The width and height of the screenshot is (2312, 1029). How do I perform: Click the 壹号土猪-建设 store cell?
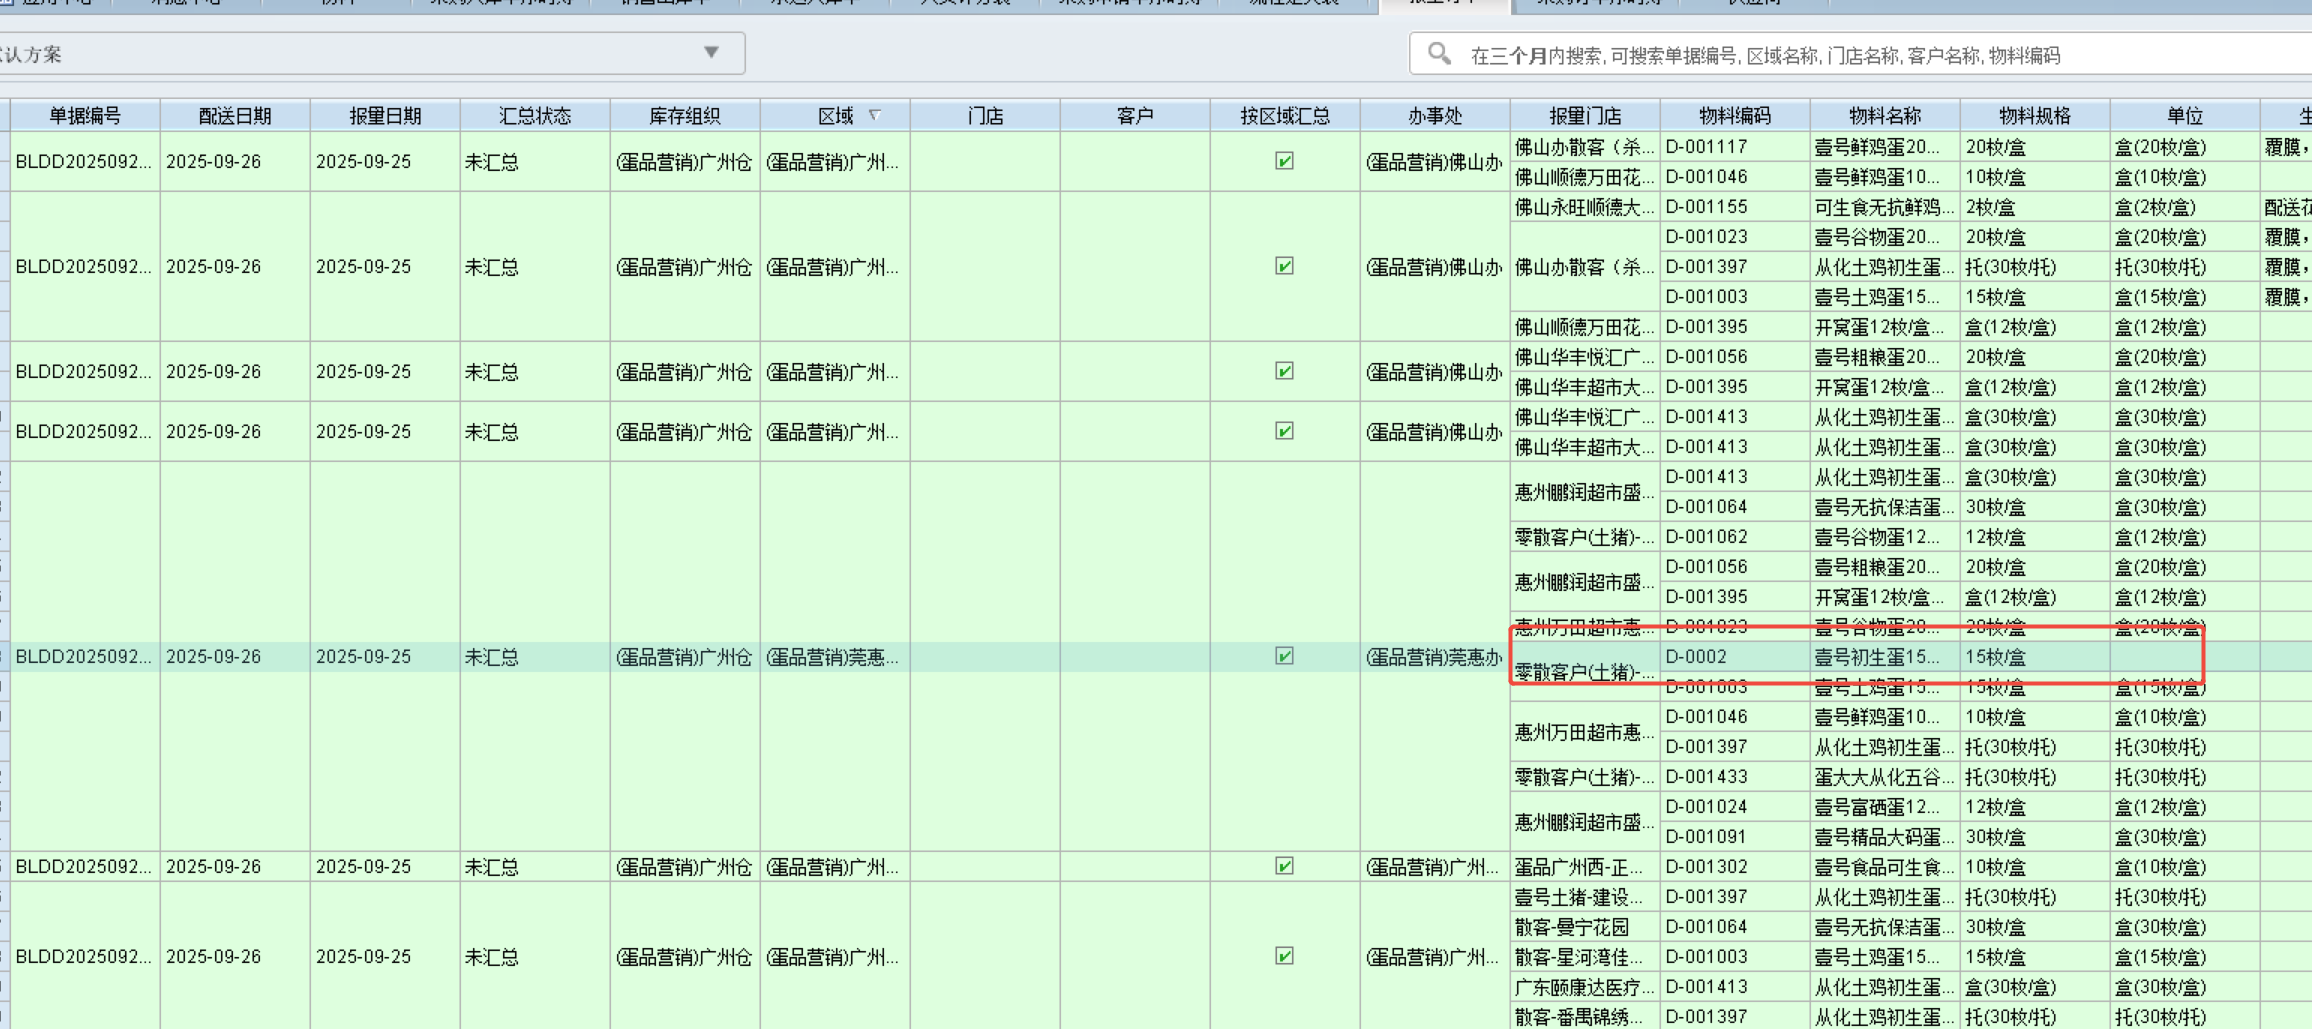tap(1585, 897)
